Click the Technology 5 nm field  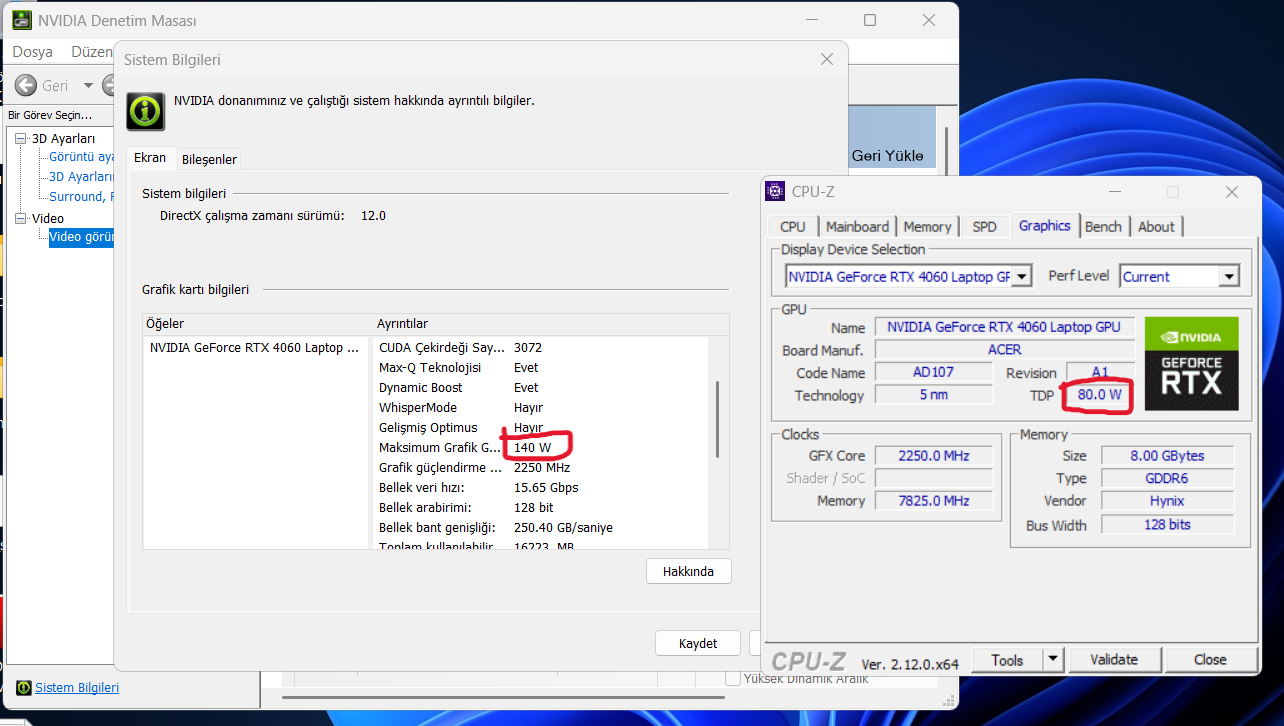pyautogui.click(x=933, y=395)
